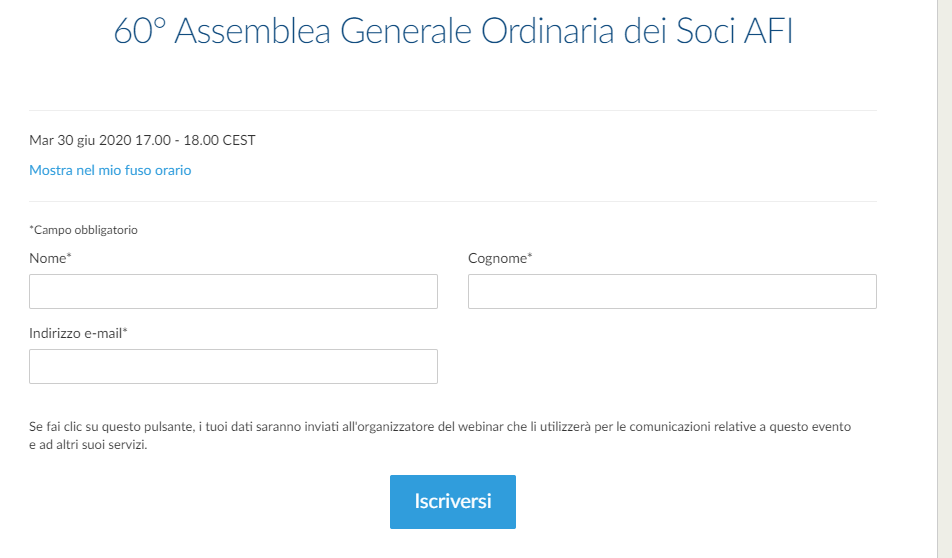Click the 'Indirizzo e-mail*' label
This screenshot has height=558, width=952.
pos(78,333)
